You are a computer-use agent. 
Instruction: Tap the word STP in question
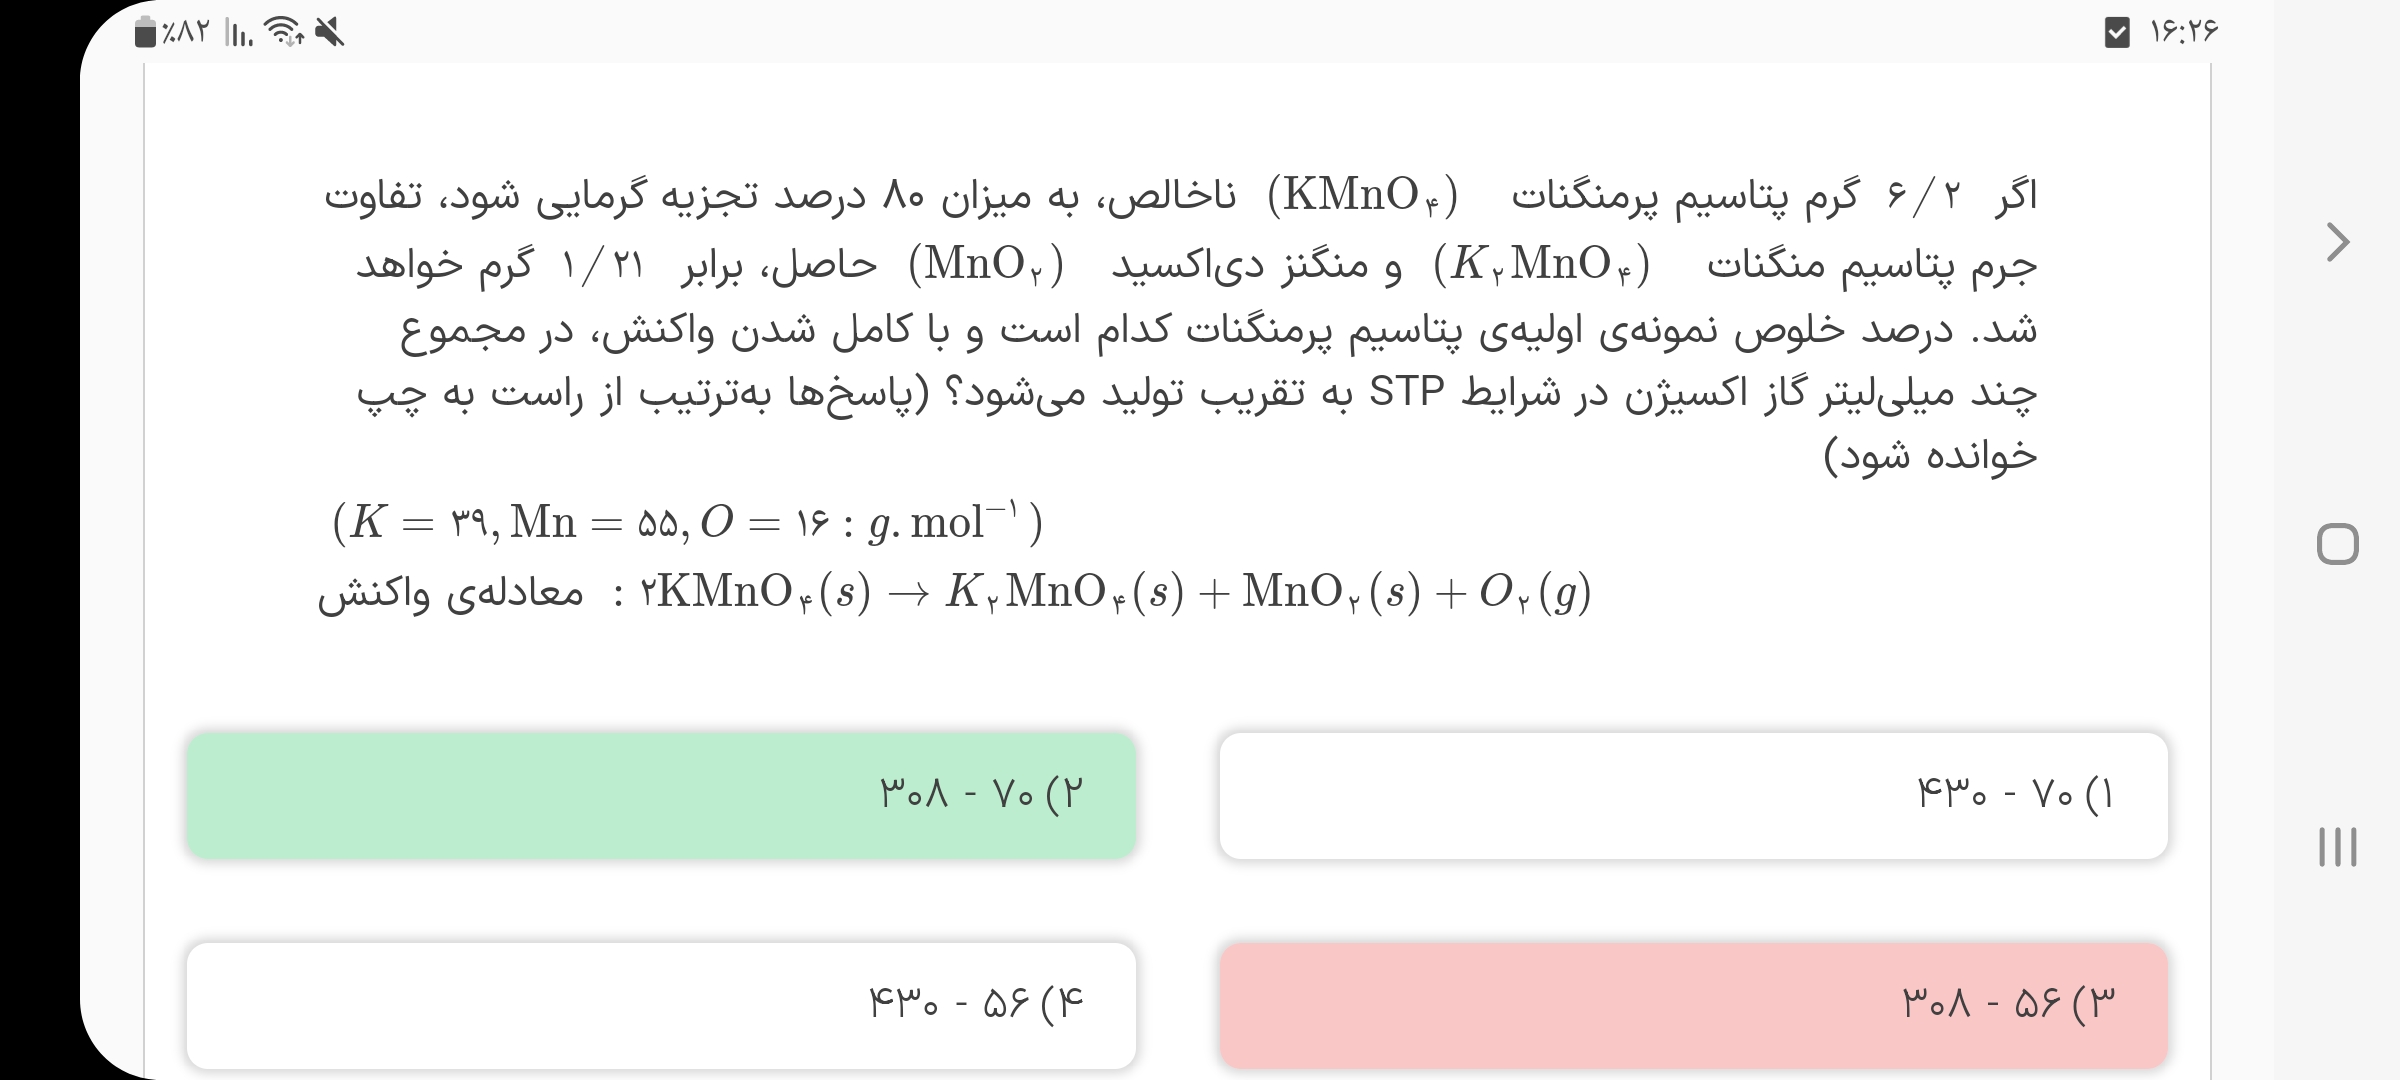pyautogui.click(x=1406, y=392)
